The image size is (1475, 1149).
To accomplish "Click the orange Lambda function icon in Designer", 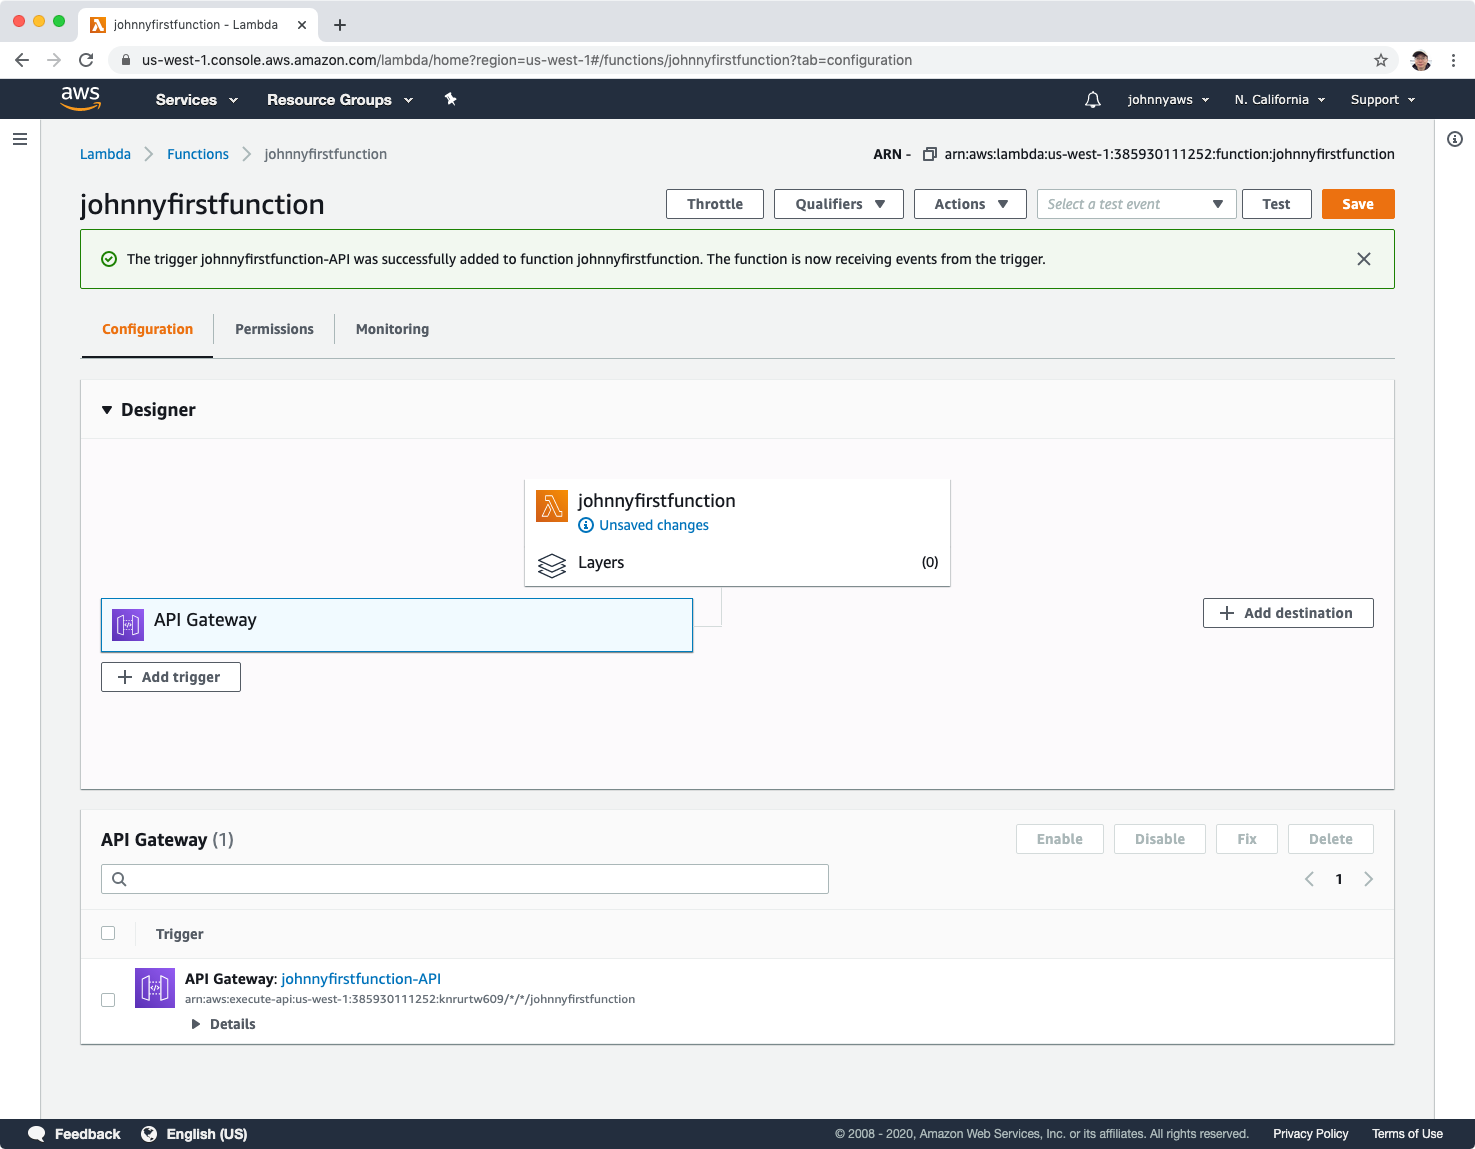I will 552,506.
